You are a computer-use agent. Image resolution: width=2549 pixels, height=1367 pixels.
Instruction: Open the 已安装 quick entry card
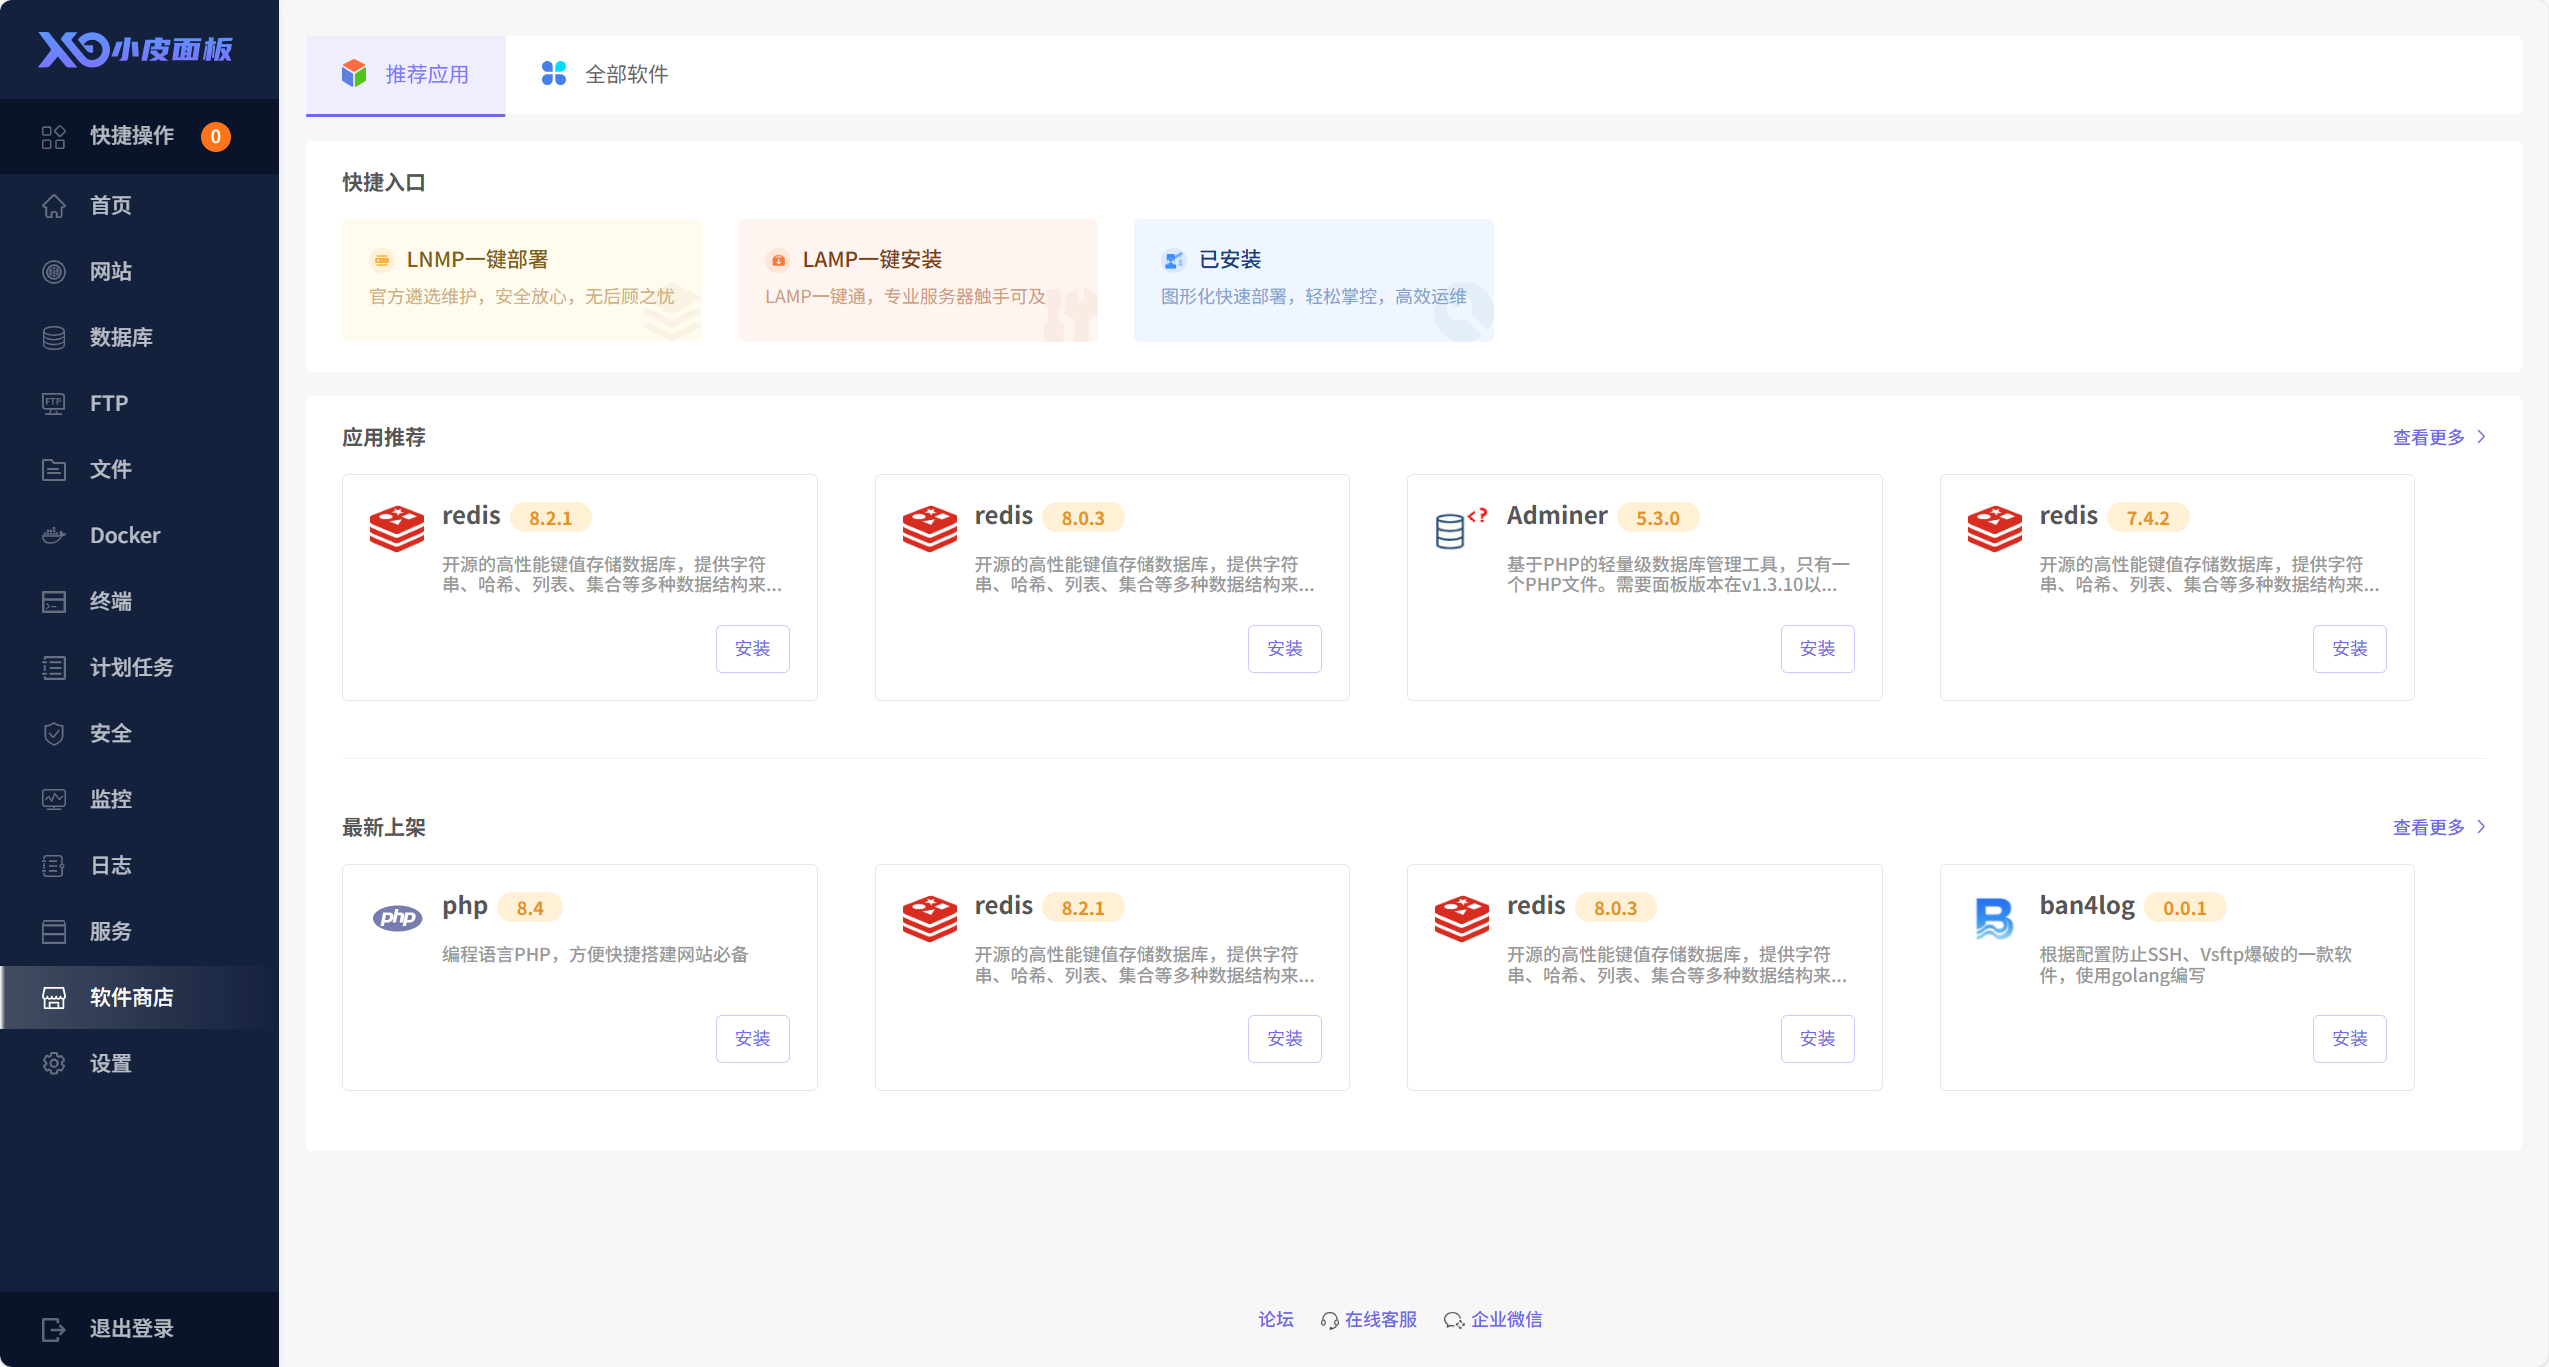1312,280
